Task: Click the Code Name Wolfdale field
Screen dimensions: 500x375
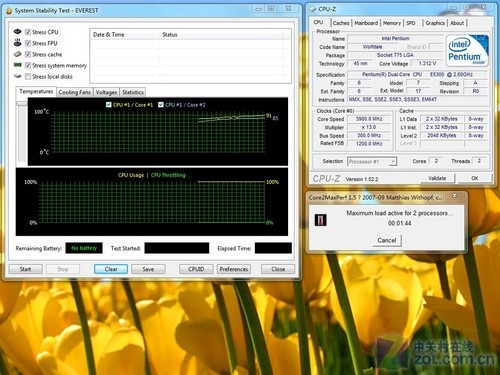Action: pyautogui.click(x=372, y=47)
